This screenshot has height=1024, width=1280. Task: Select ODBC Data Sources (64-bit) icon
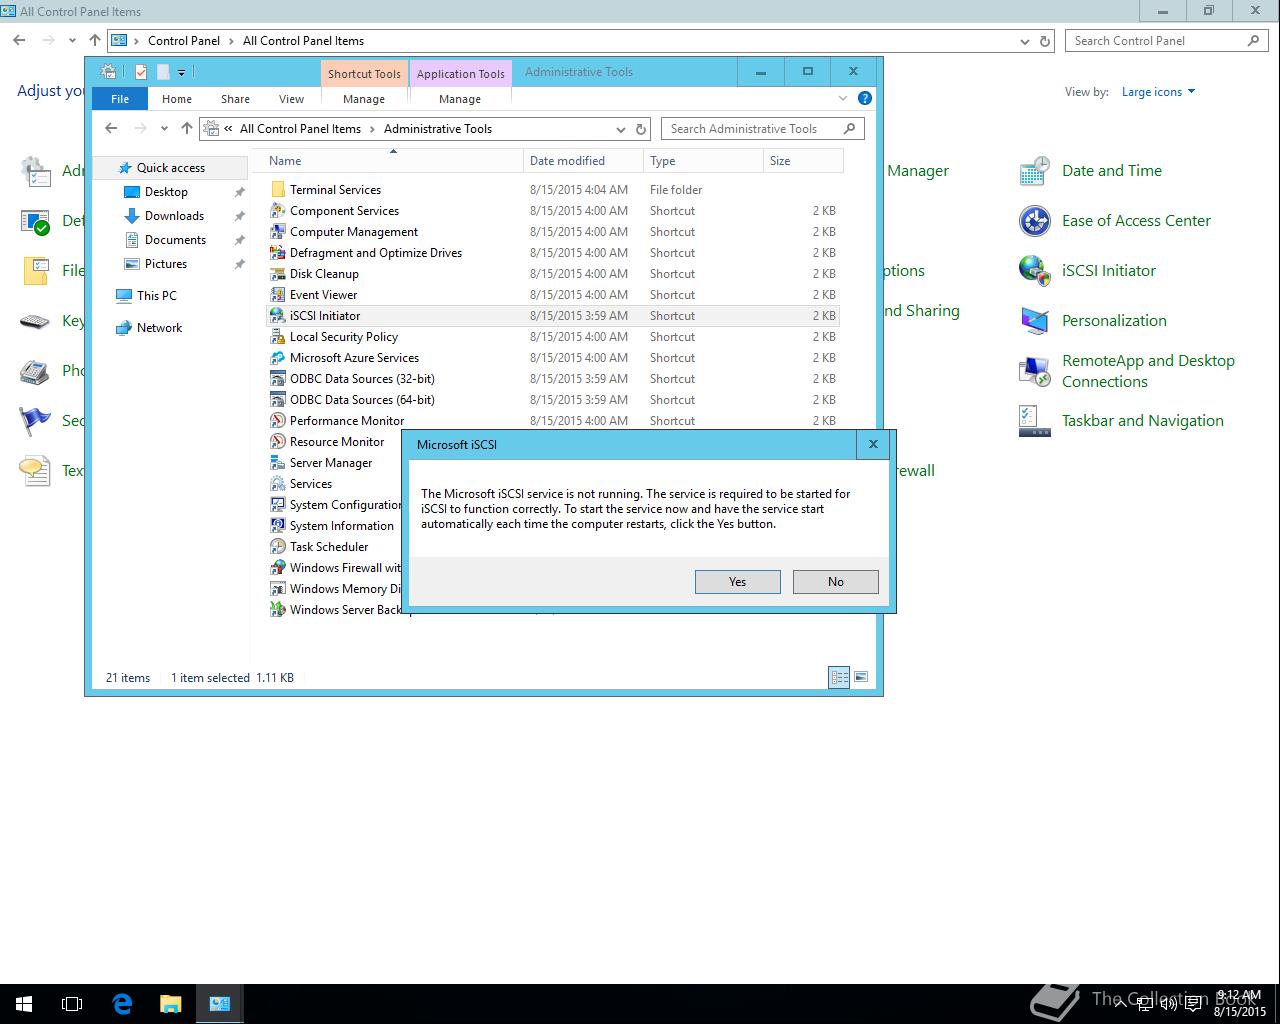point(278,400)
